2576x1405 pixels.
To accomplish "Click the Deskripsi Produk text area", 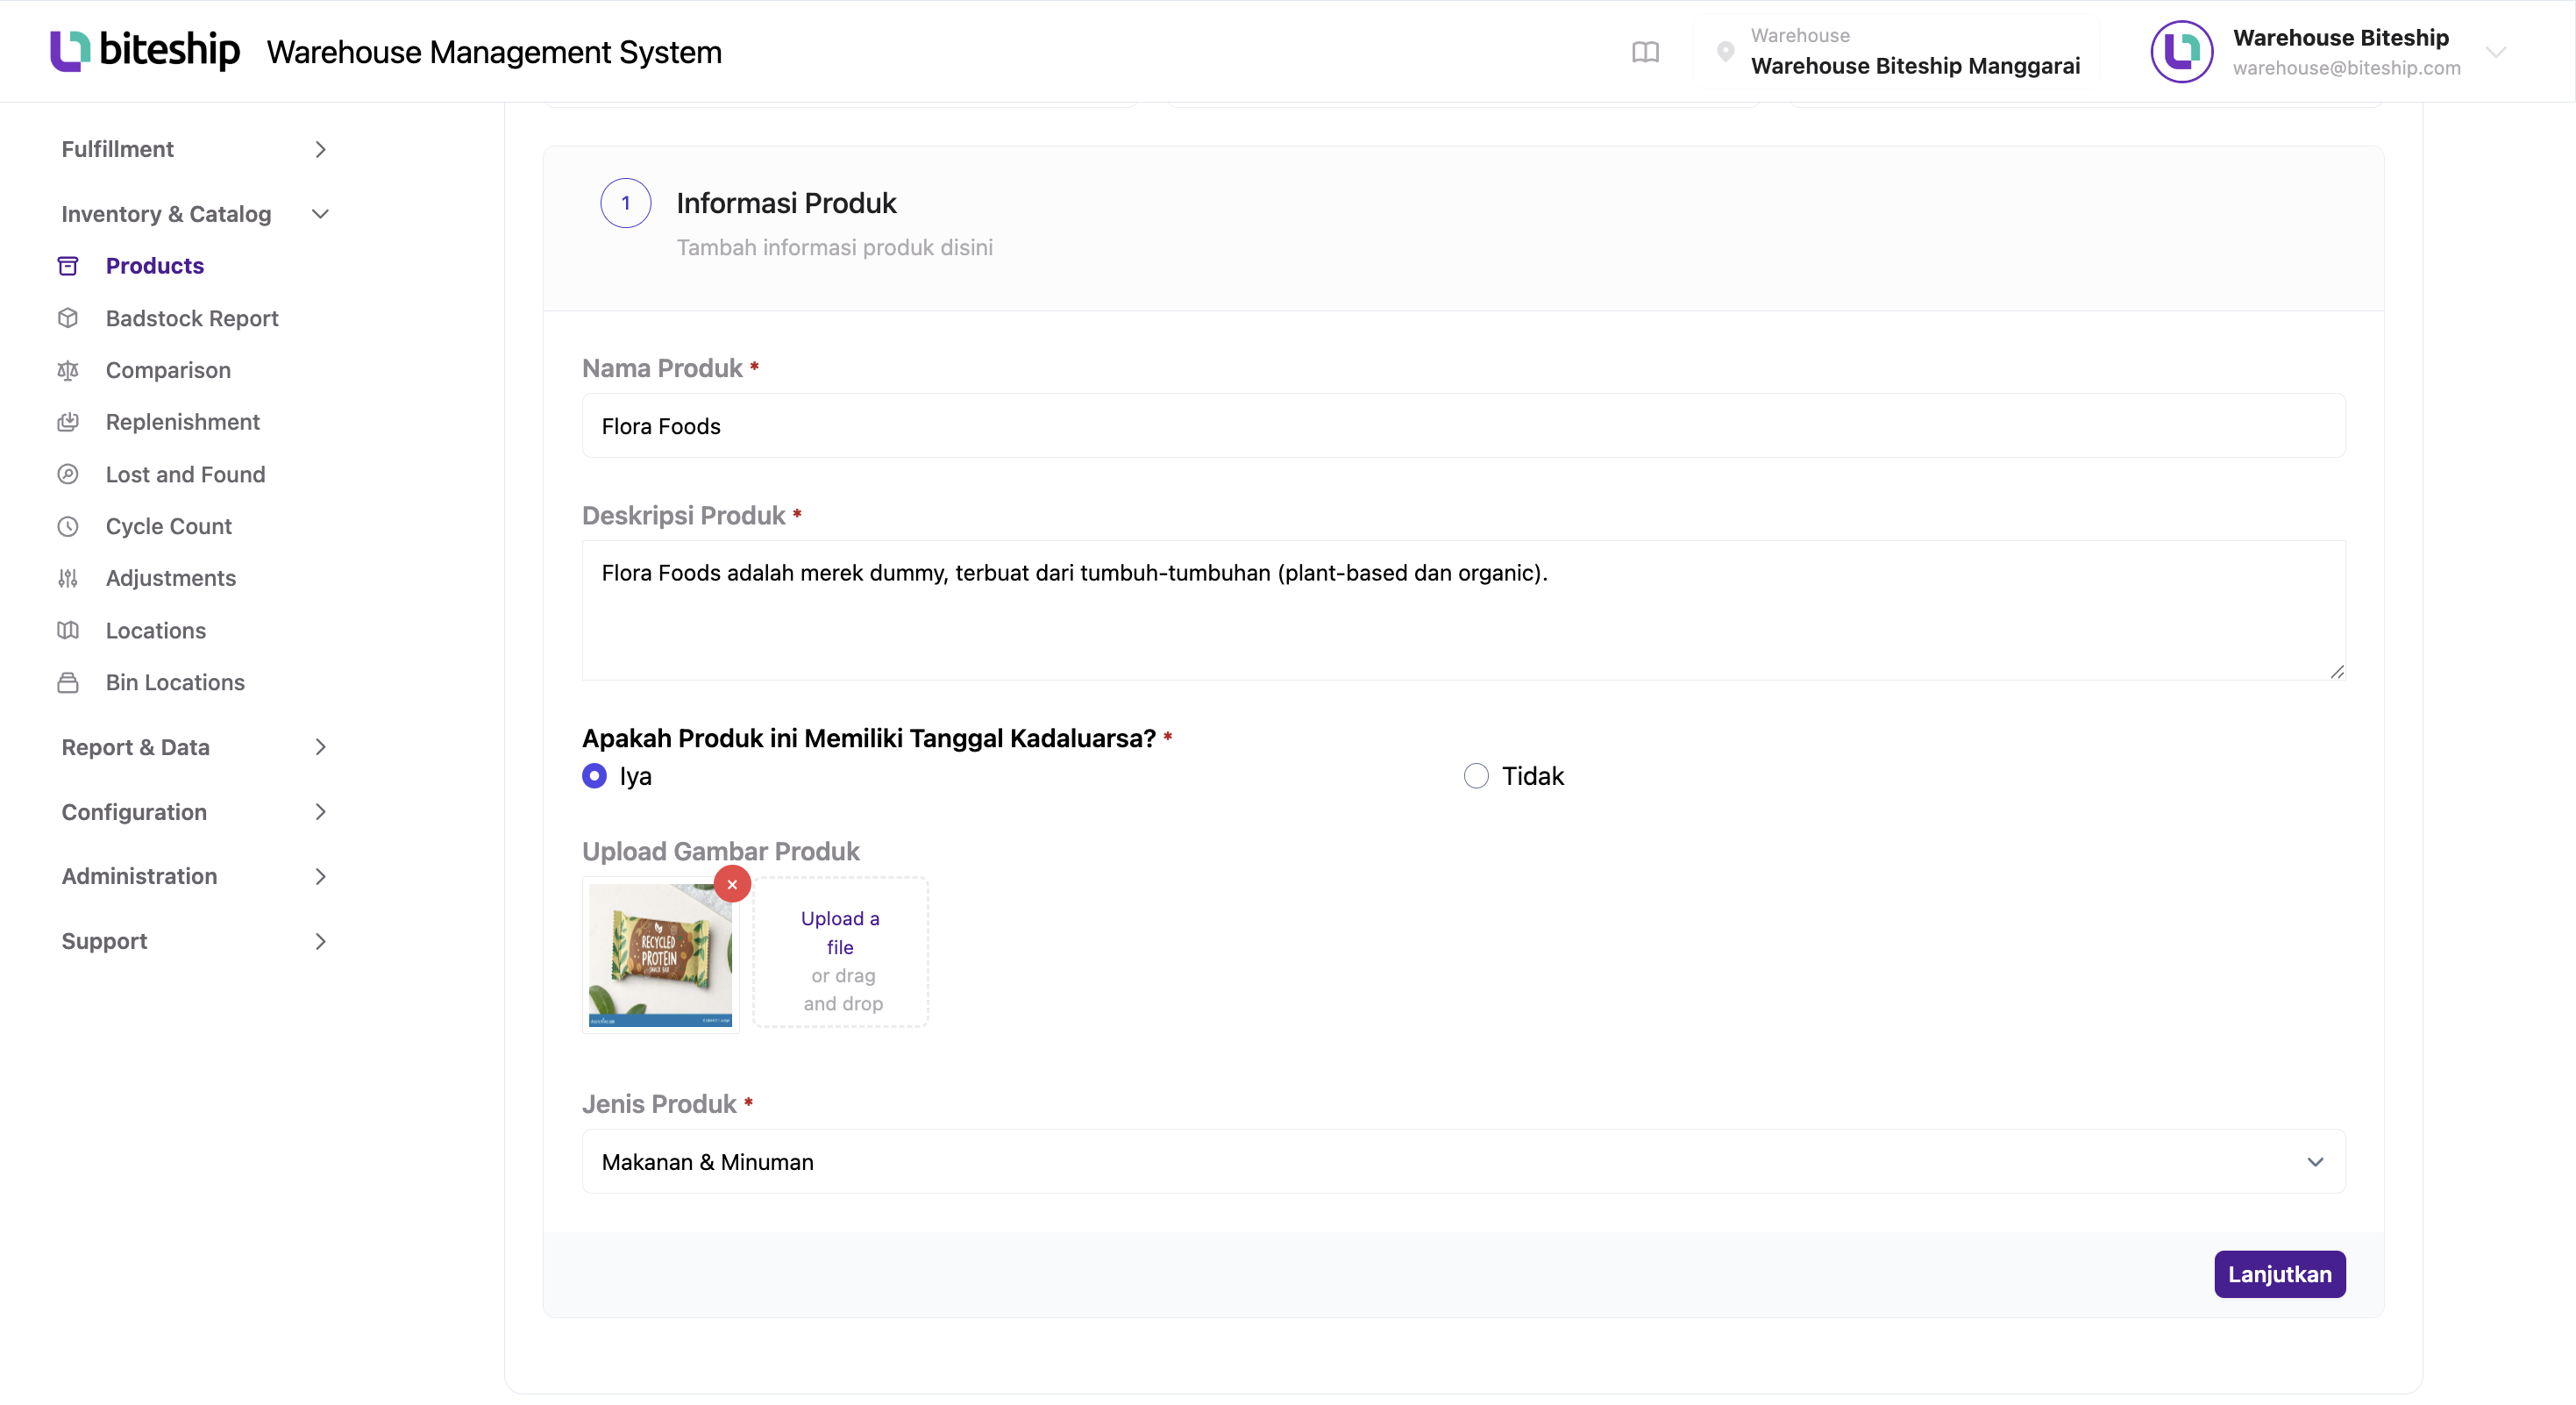I will point(1464,611).
